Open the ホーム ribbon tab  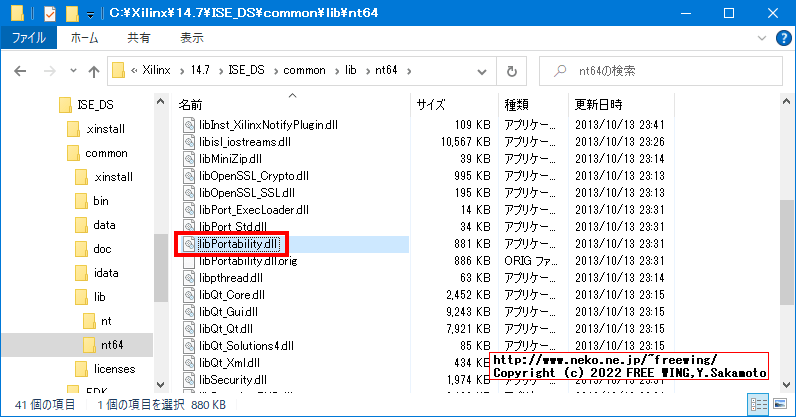click(84, 38)
